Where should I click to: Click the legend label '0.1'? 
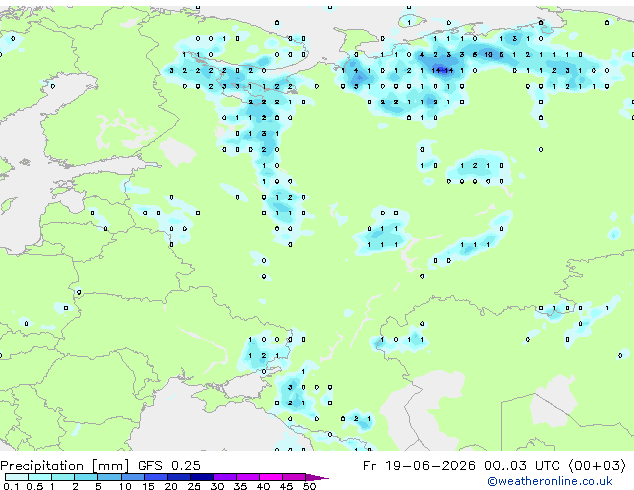(11, 486)
